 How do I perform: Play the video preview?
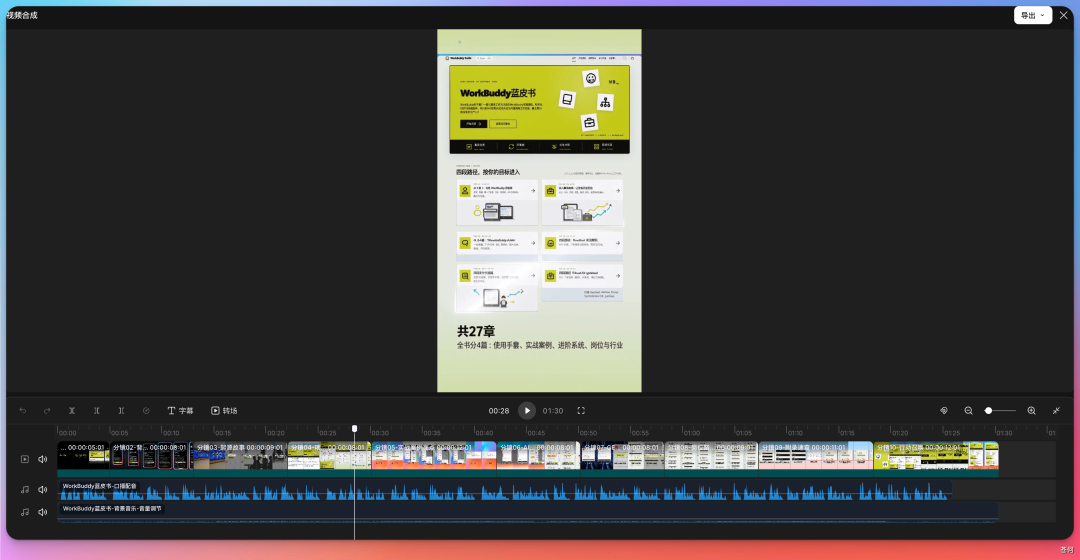527,411
